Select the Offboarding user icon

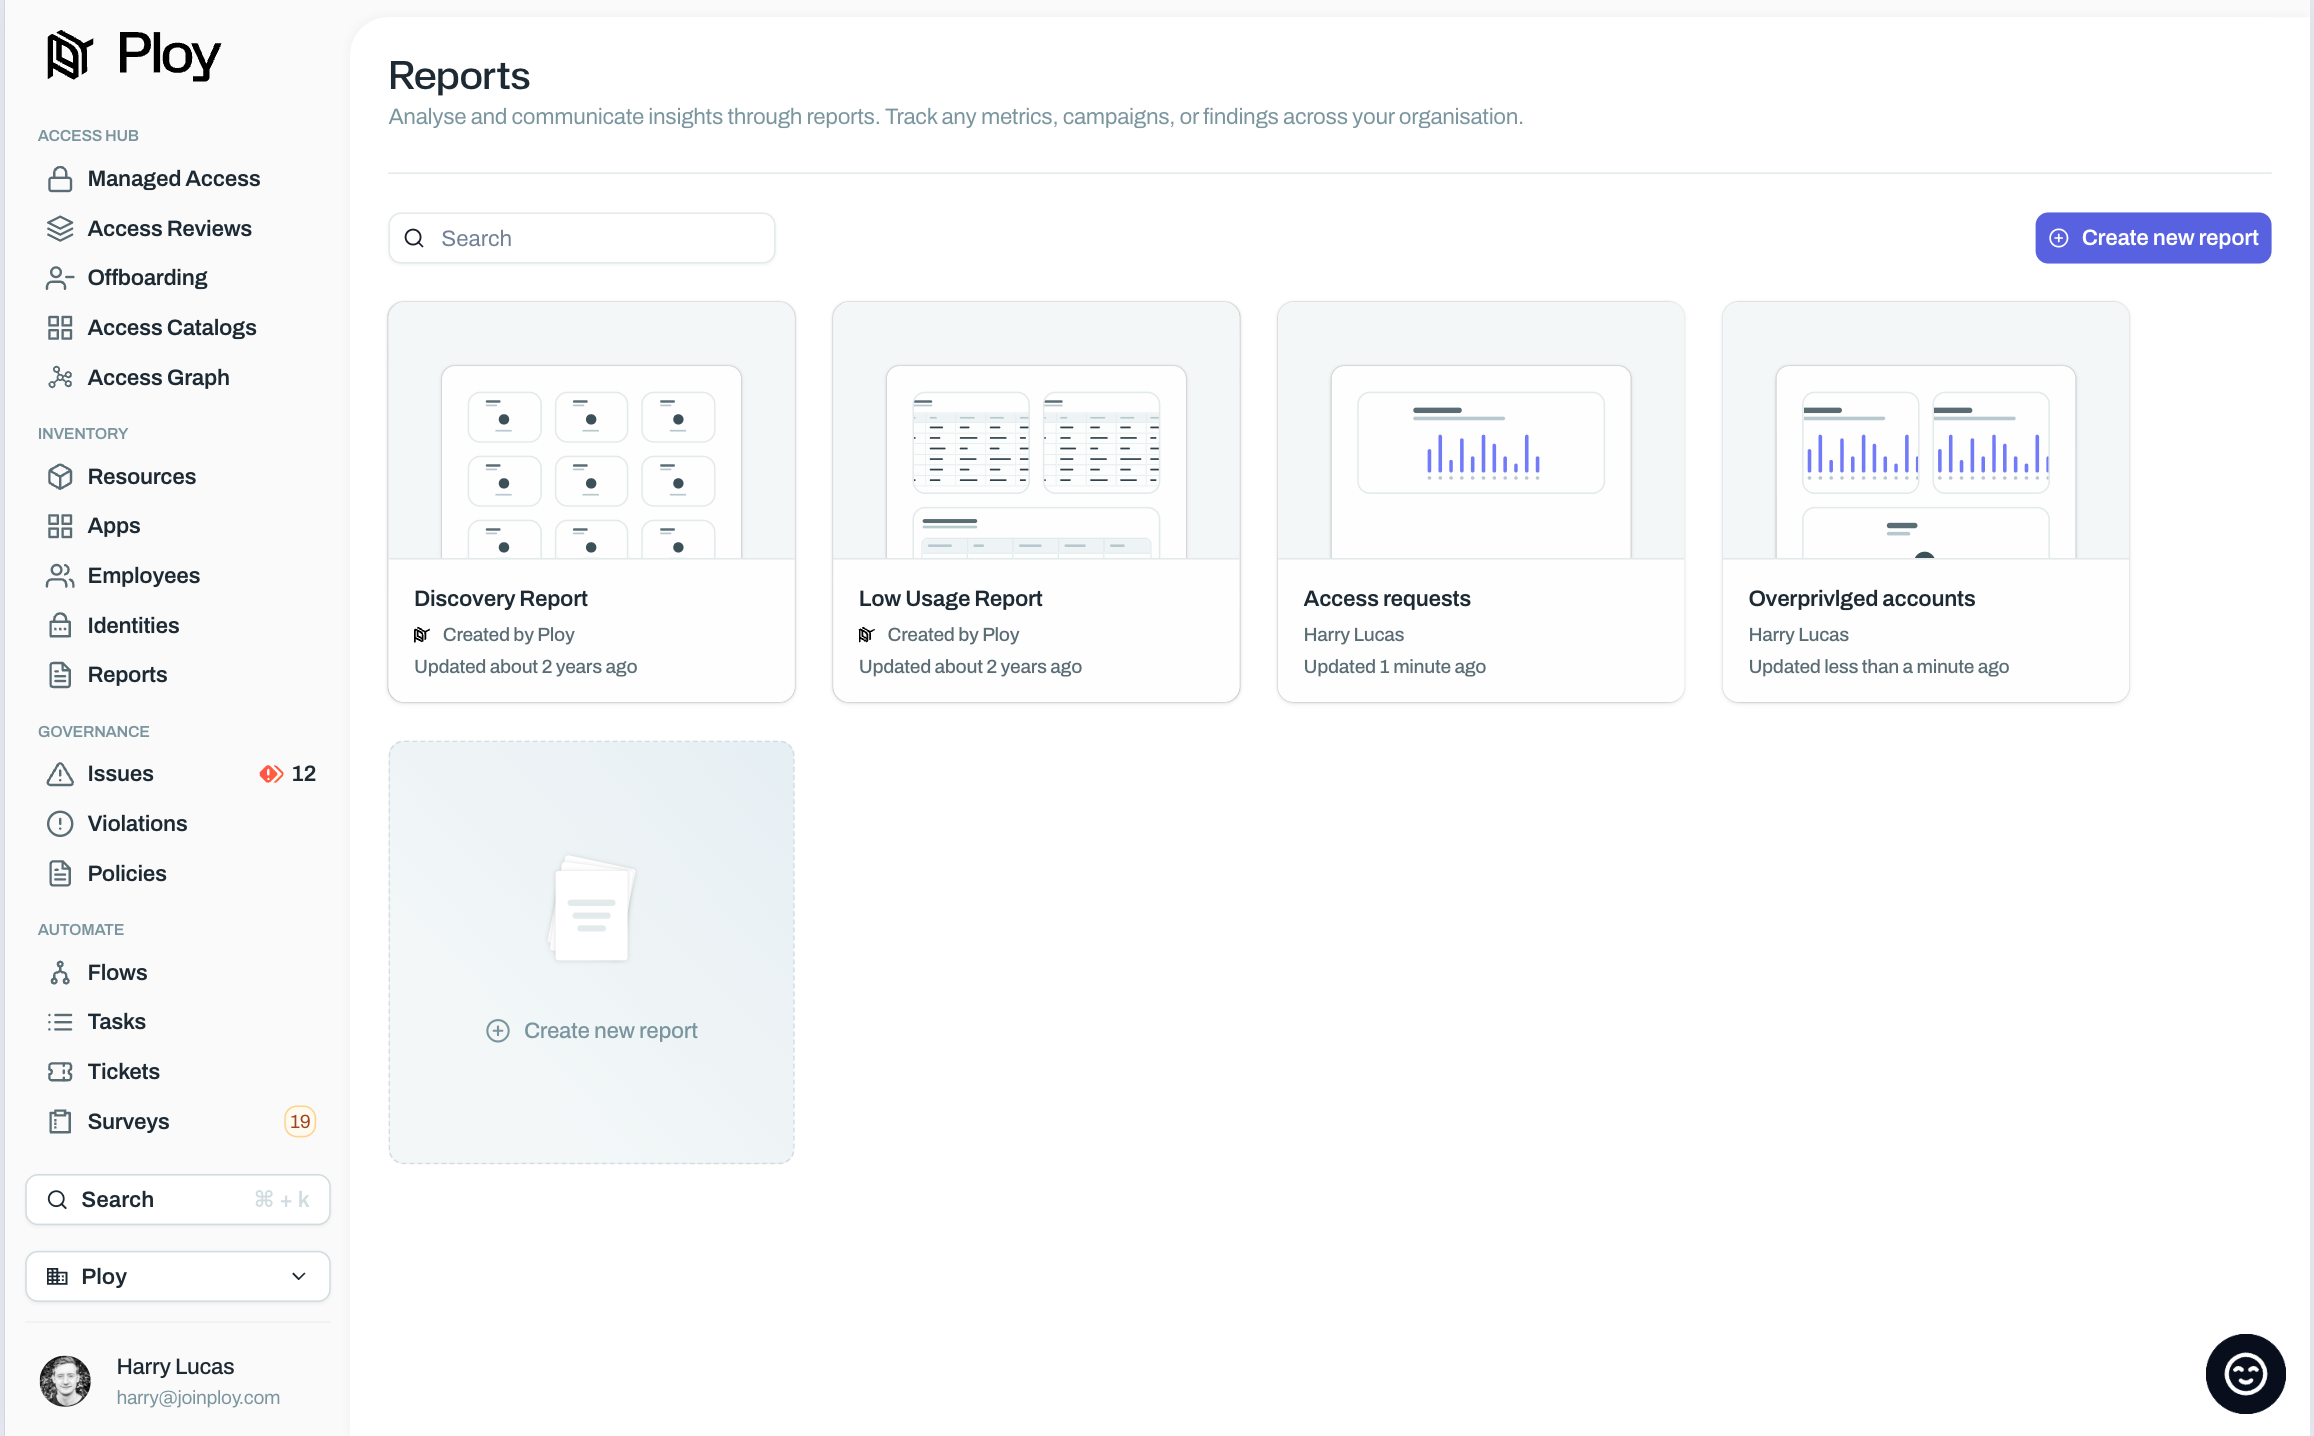coord(60,278)
